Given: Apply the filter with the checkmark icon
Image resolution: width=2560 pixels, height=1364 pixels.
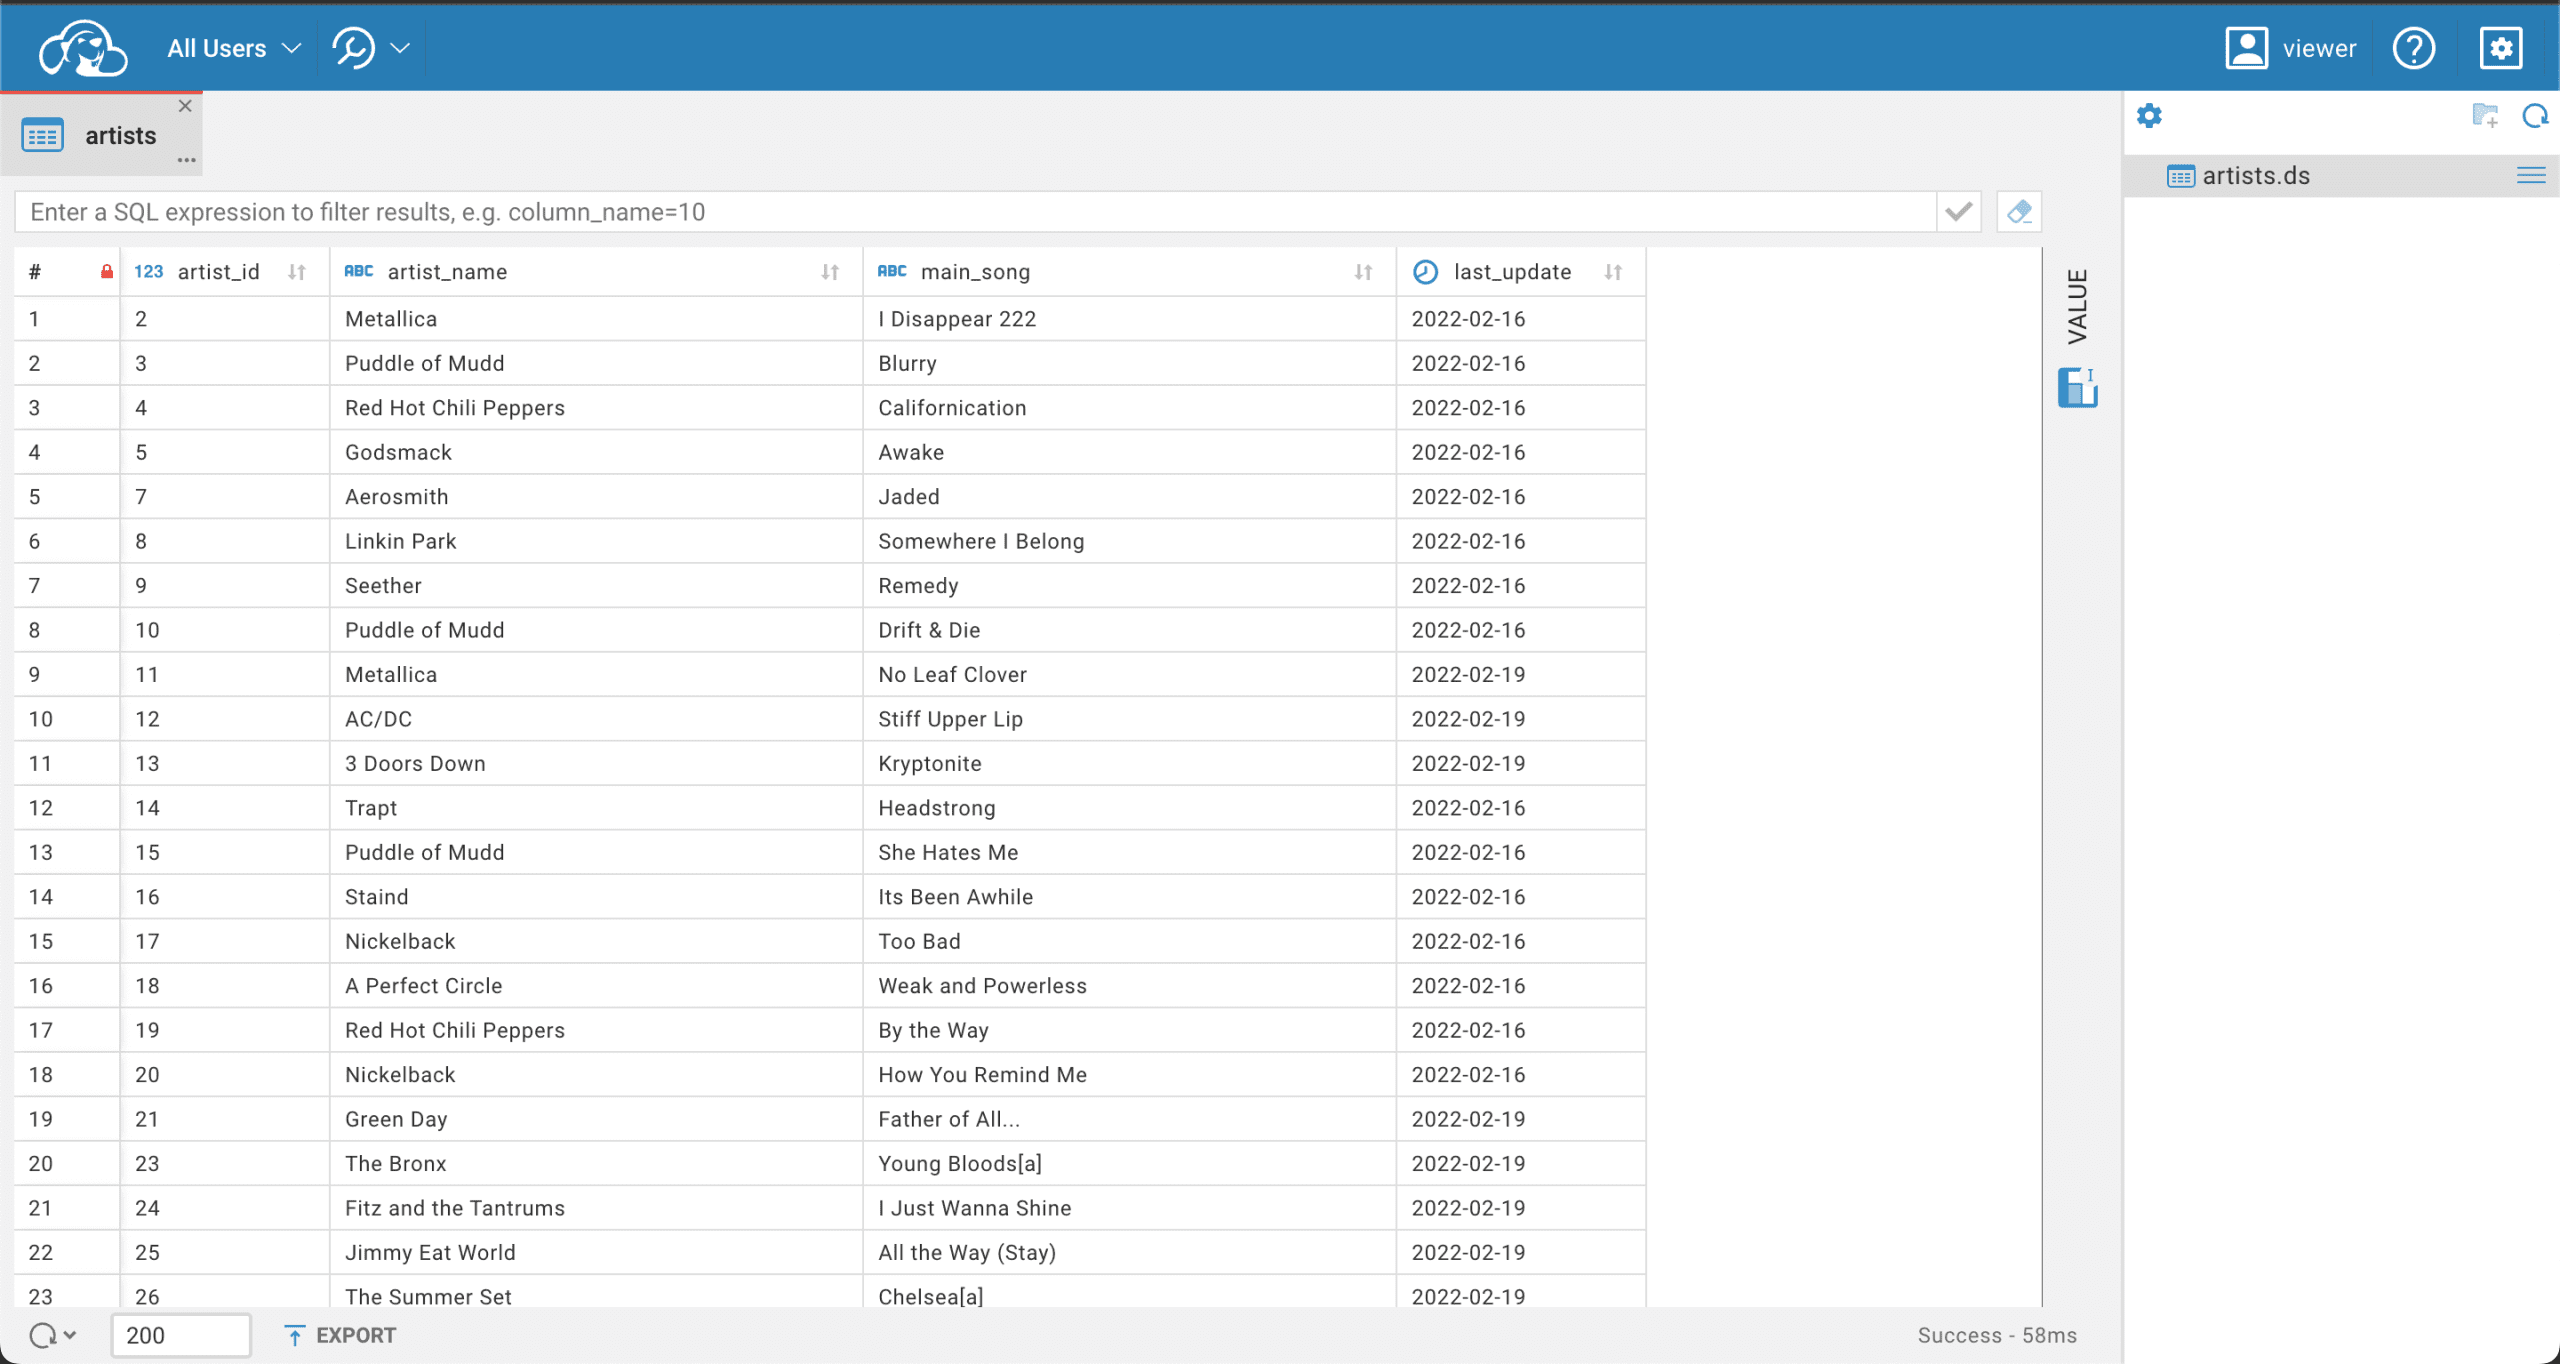Looking at the screenshot, I should click(1959, 212).
